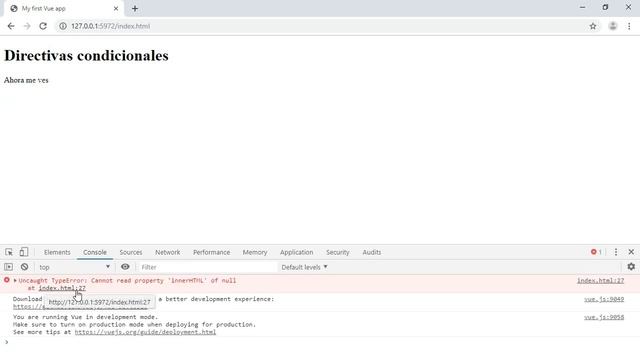
Task: Open the top context dropdown
Action: click(x=74, y=267)
